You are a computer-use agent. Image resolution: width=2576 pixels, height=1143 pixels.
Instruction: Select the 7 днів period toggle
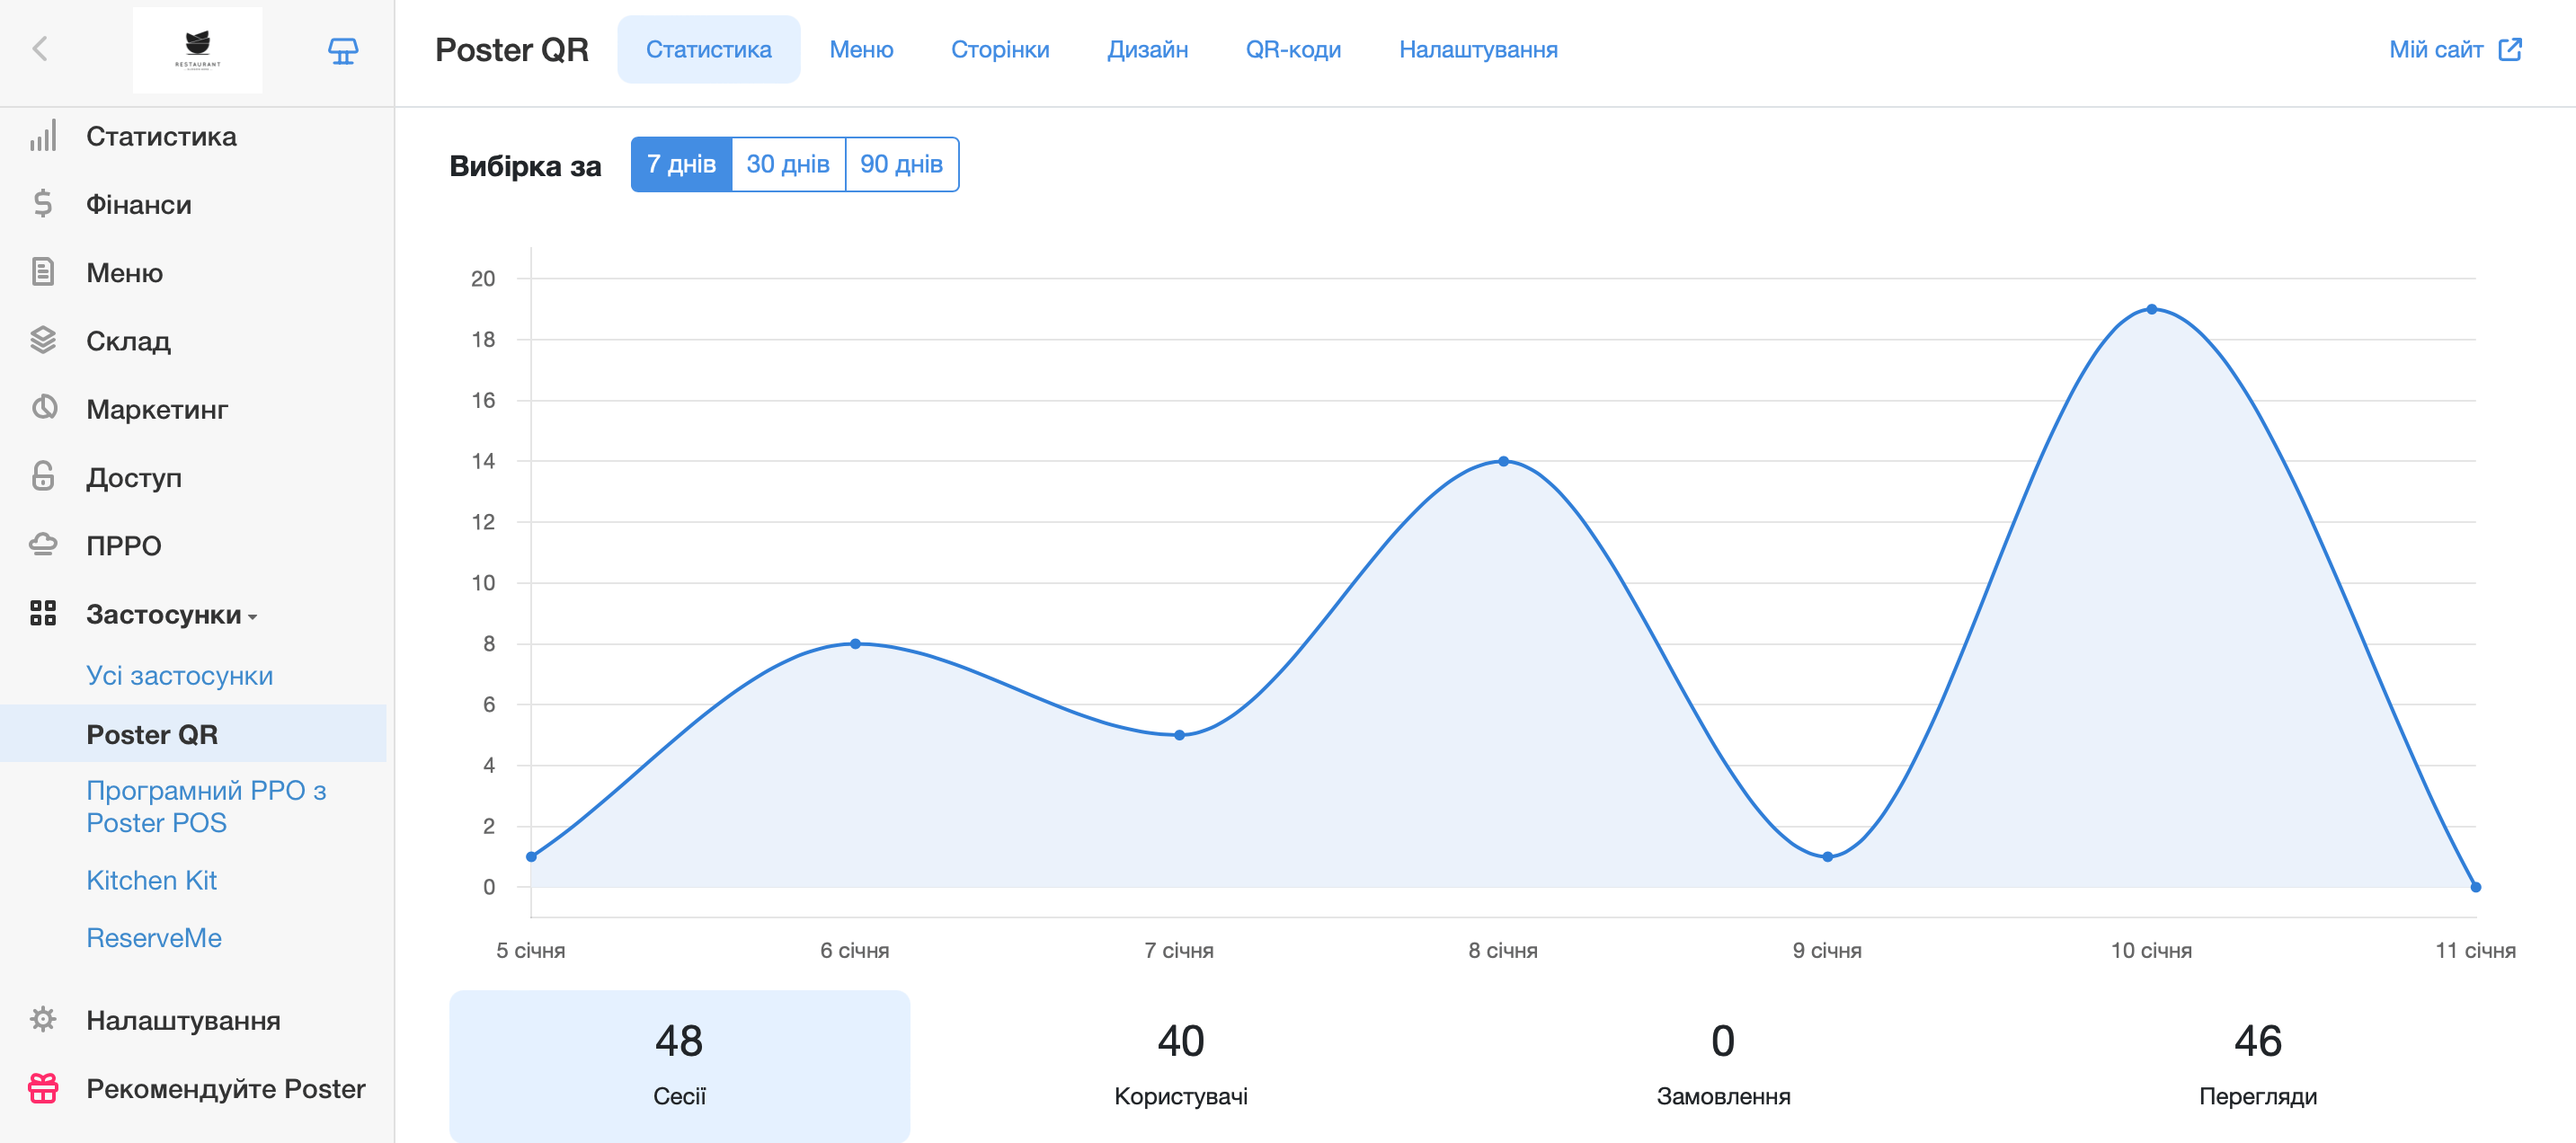click(x=681, y=164)
